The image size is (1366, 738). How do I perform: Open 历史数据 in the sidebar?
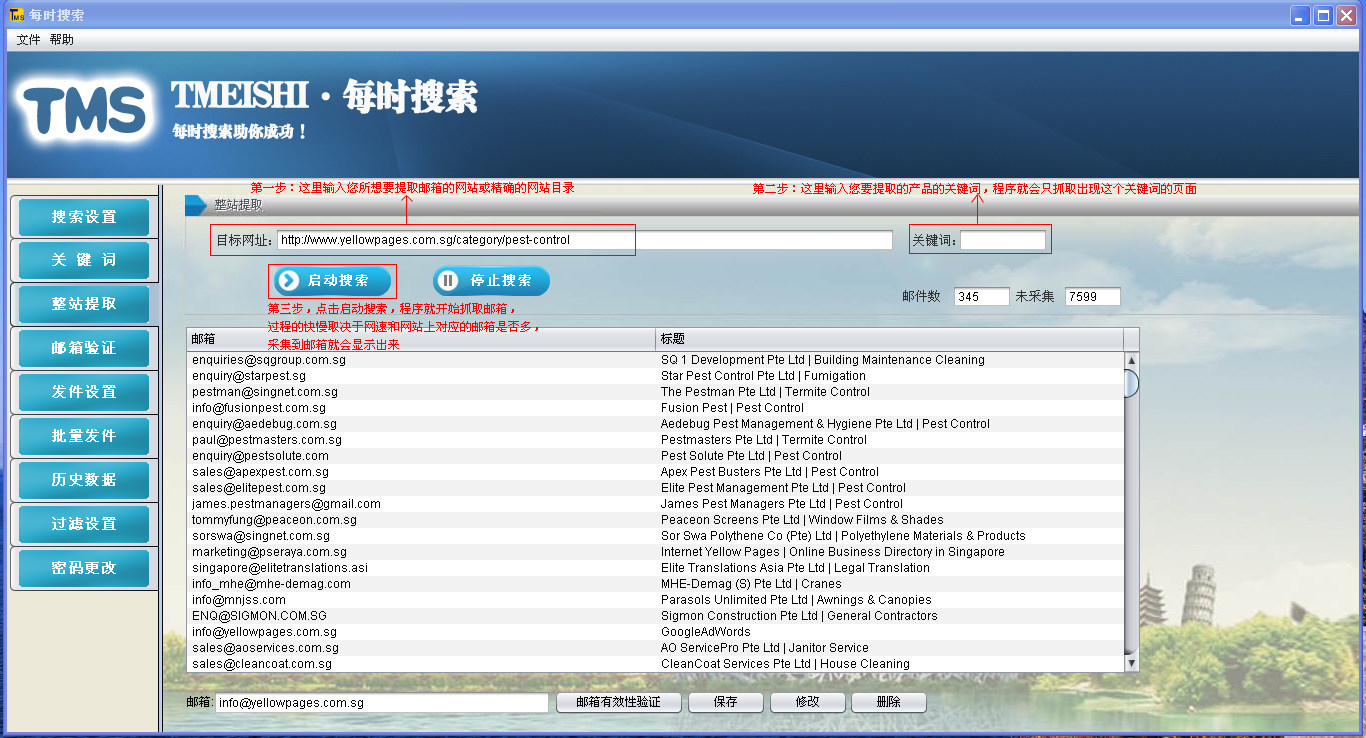coord(84,480)
